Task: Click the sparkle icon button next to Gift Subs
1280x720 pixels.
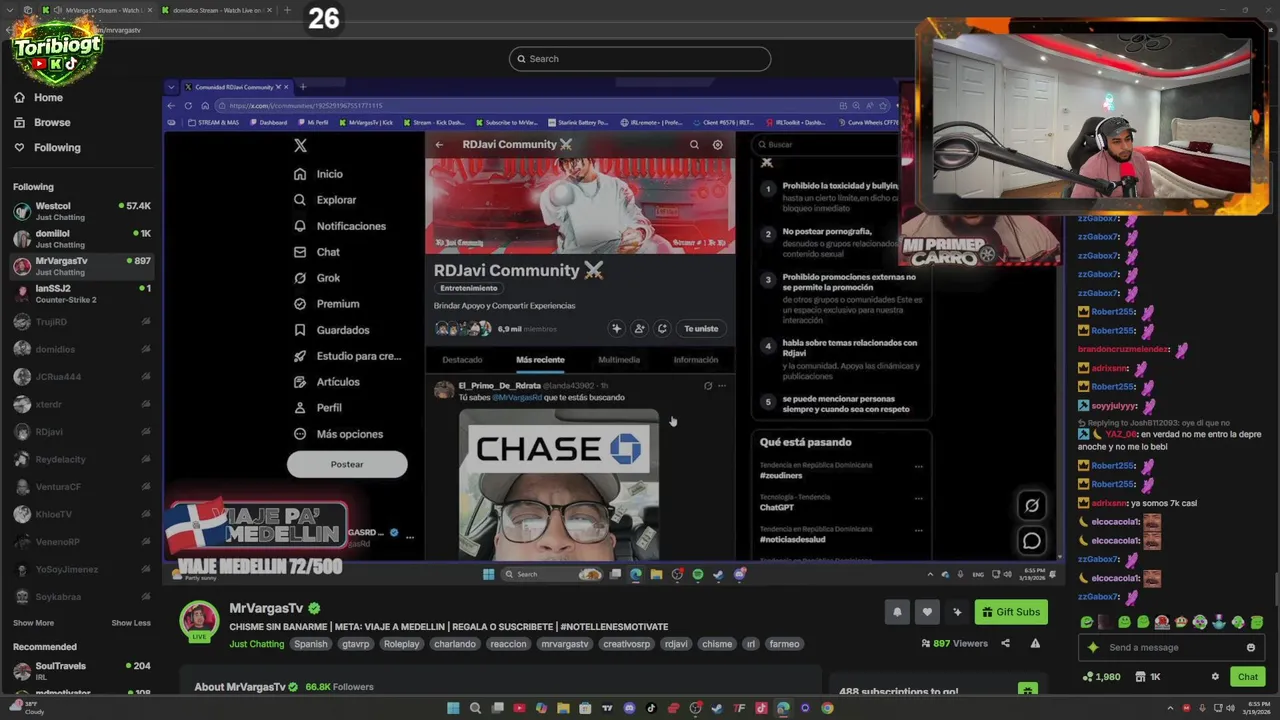Action: pos(957,612)
